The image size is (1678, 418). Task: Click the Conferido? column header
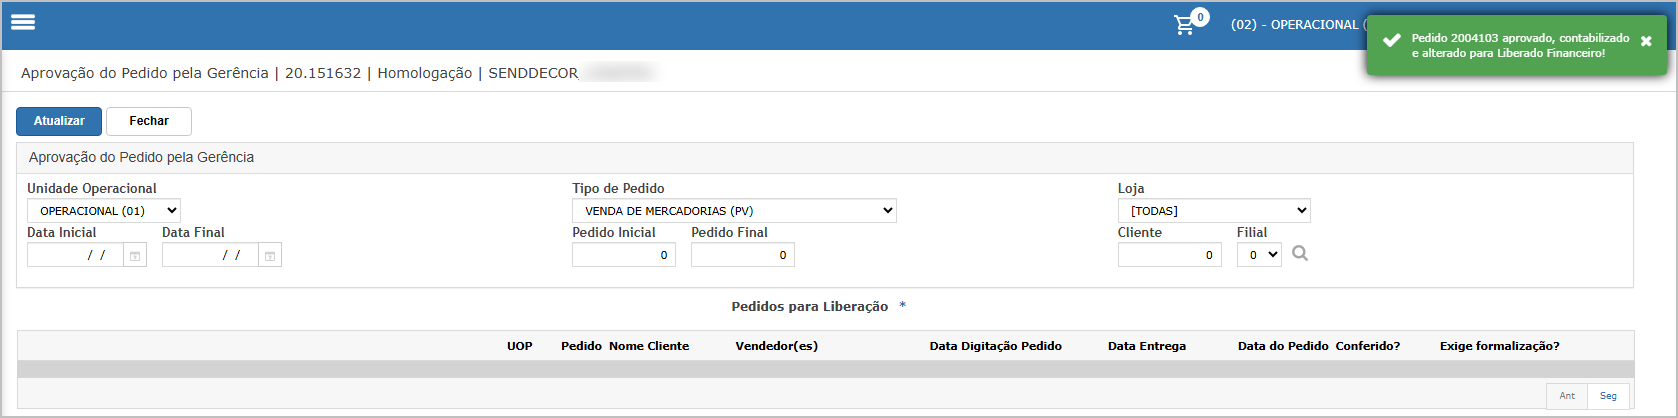click(1368, 346)
